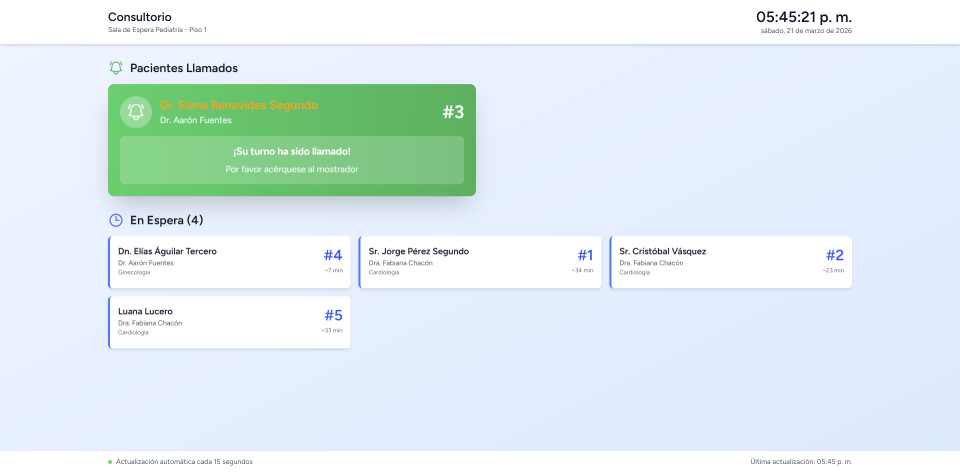The width and height of the screenshot is (960, 473).
Task: Click turn number #3 in the green card
Action: coord(453,112)
